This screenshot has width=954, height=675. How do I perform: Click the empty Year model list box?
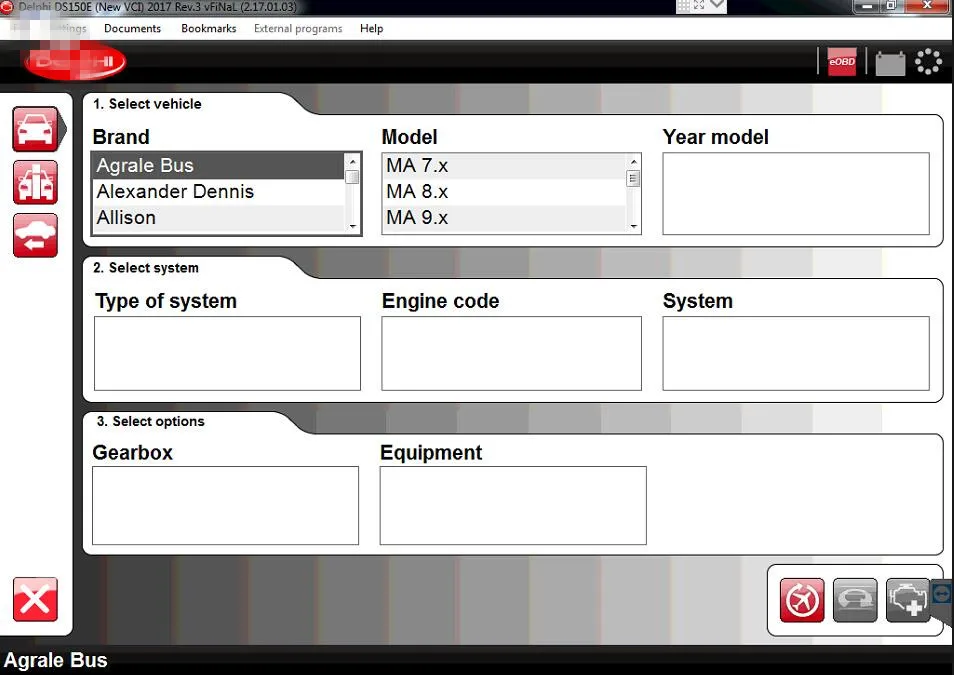(x=795, y=194)
